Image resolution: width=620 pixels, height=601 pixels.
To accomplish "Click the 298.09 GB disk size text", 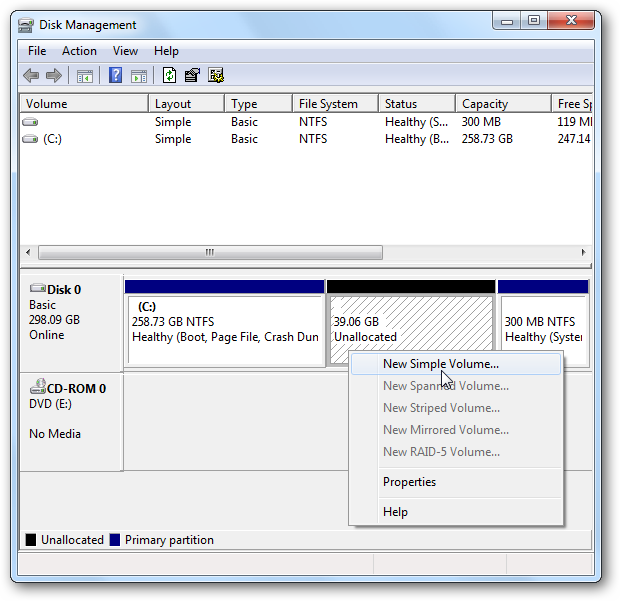I will point(55,320).
